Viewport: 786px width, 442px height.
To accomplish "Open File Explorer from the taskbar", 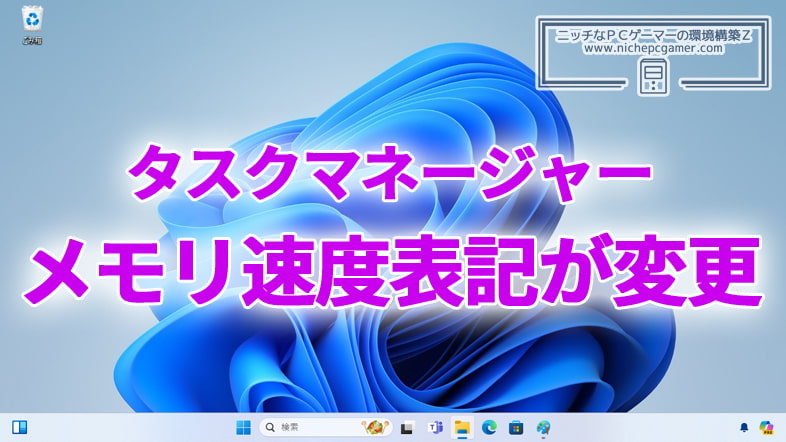I will pos(462,427).
